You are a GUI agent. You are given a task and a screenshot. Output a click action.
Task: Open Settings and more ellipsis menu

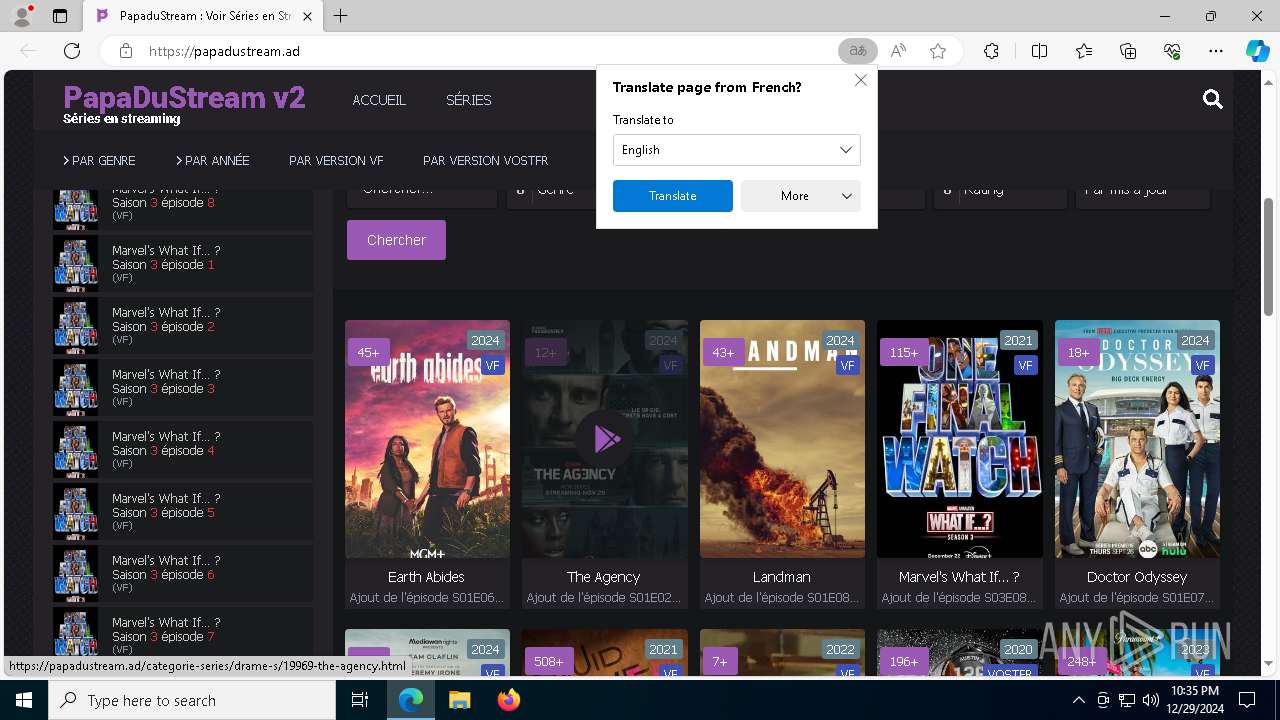pos(1216,51)
